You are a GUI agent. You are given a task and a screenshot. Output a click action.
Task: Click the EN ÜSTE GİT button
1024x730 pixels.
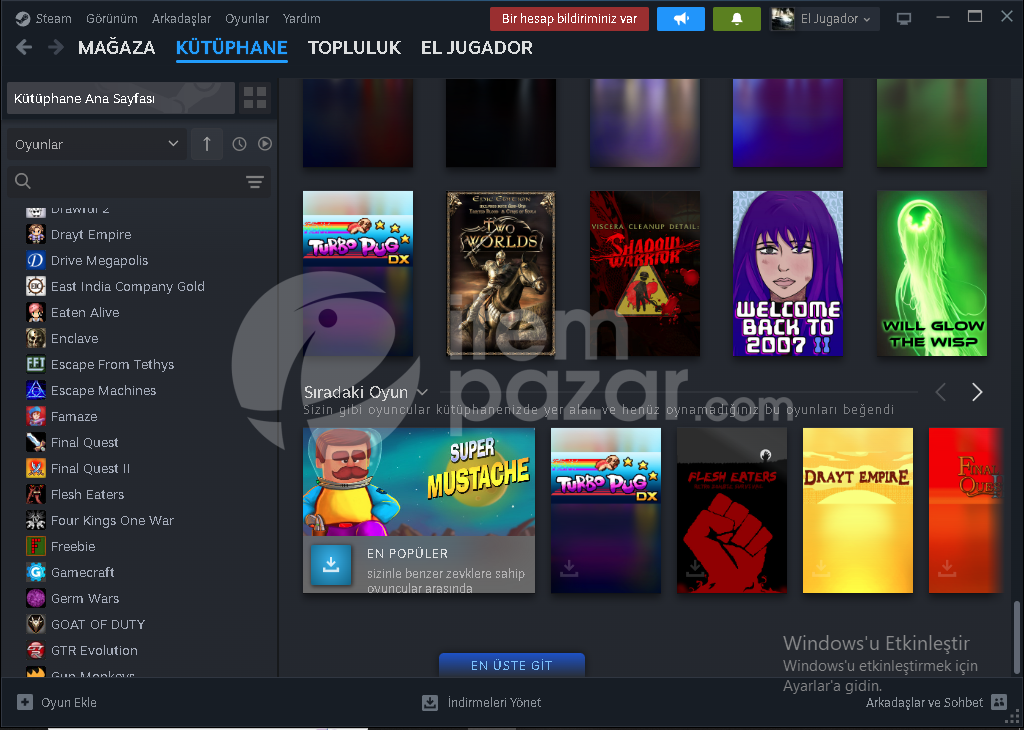click(x=512, y=665)
